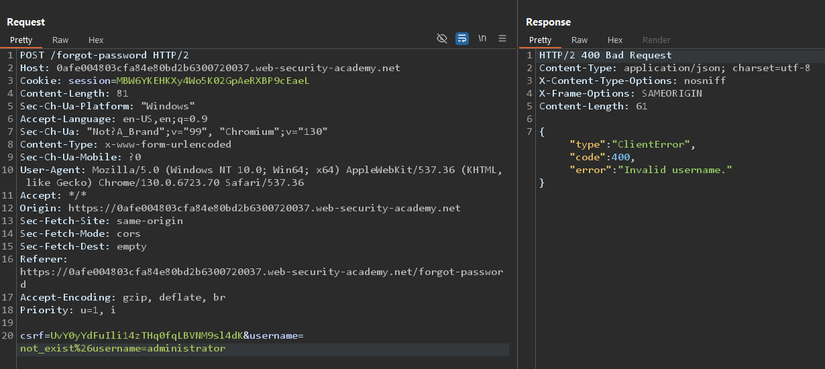The image size is (825, 369).
Task: Click the response Content-Type application/json header
Action: [675, 68]
